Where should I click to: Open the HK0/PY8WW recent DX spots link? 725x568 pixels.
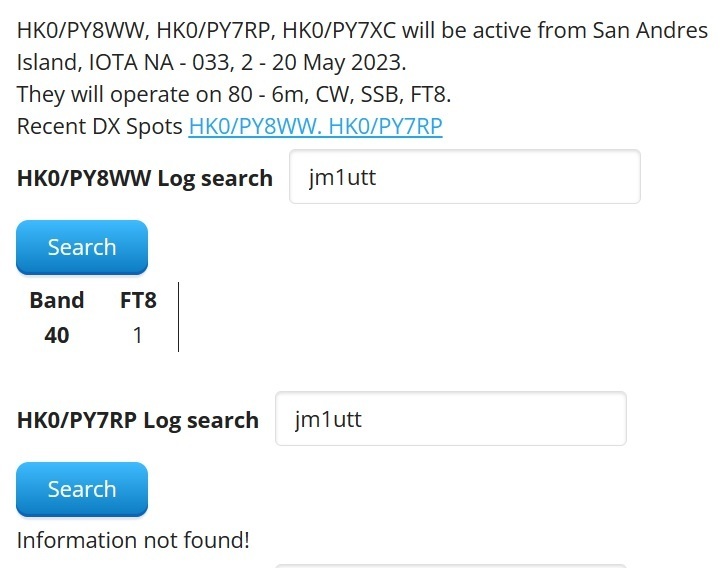point(250,126)
